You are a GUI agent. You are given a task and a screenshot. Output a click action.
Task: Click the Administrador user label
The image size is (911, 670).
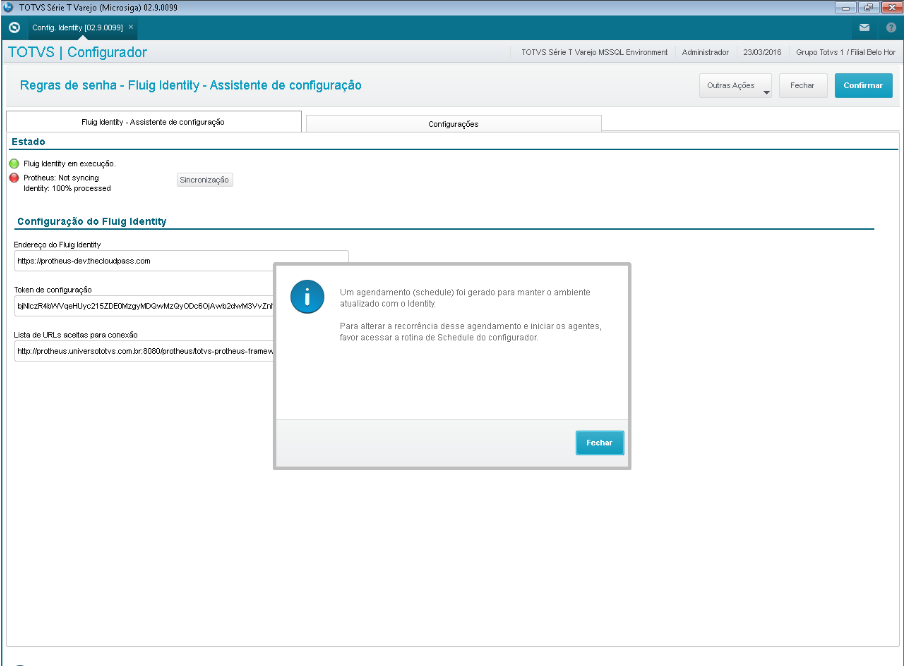point(705,52)
